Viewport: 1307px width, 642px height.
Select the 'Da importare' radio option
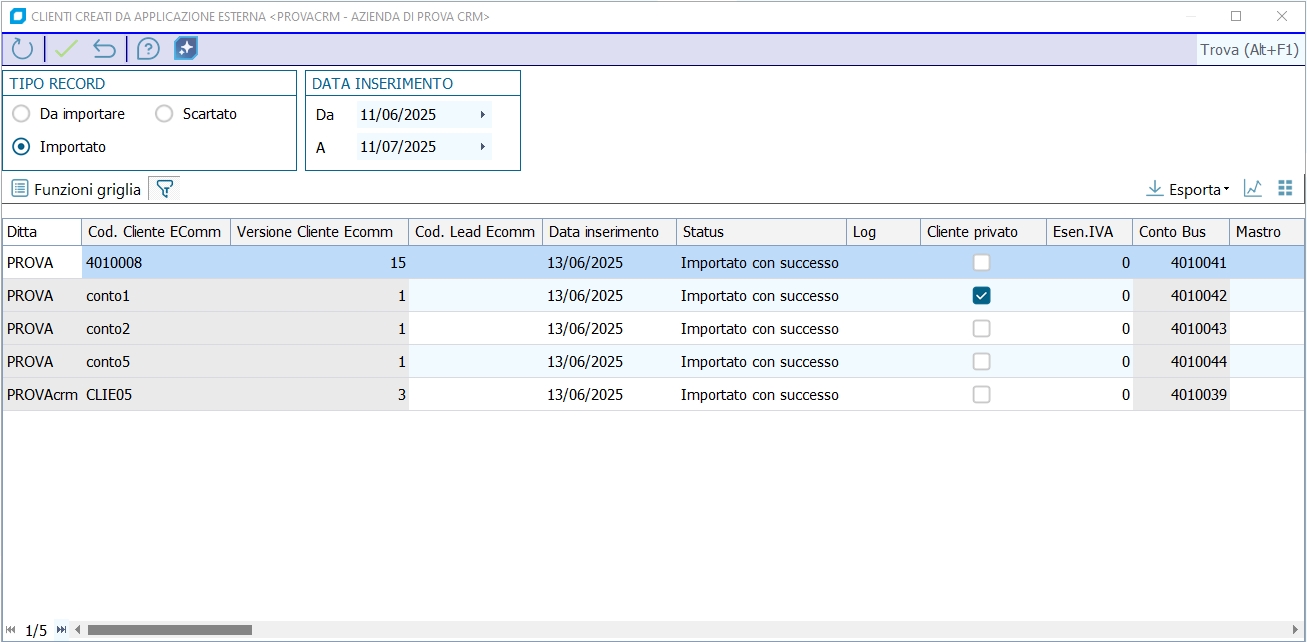click(x=21, y=114)
